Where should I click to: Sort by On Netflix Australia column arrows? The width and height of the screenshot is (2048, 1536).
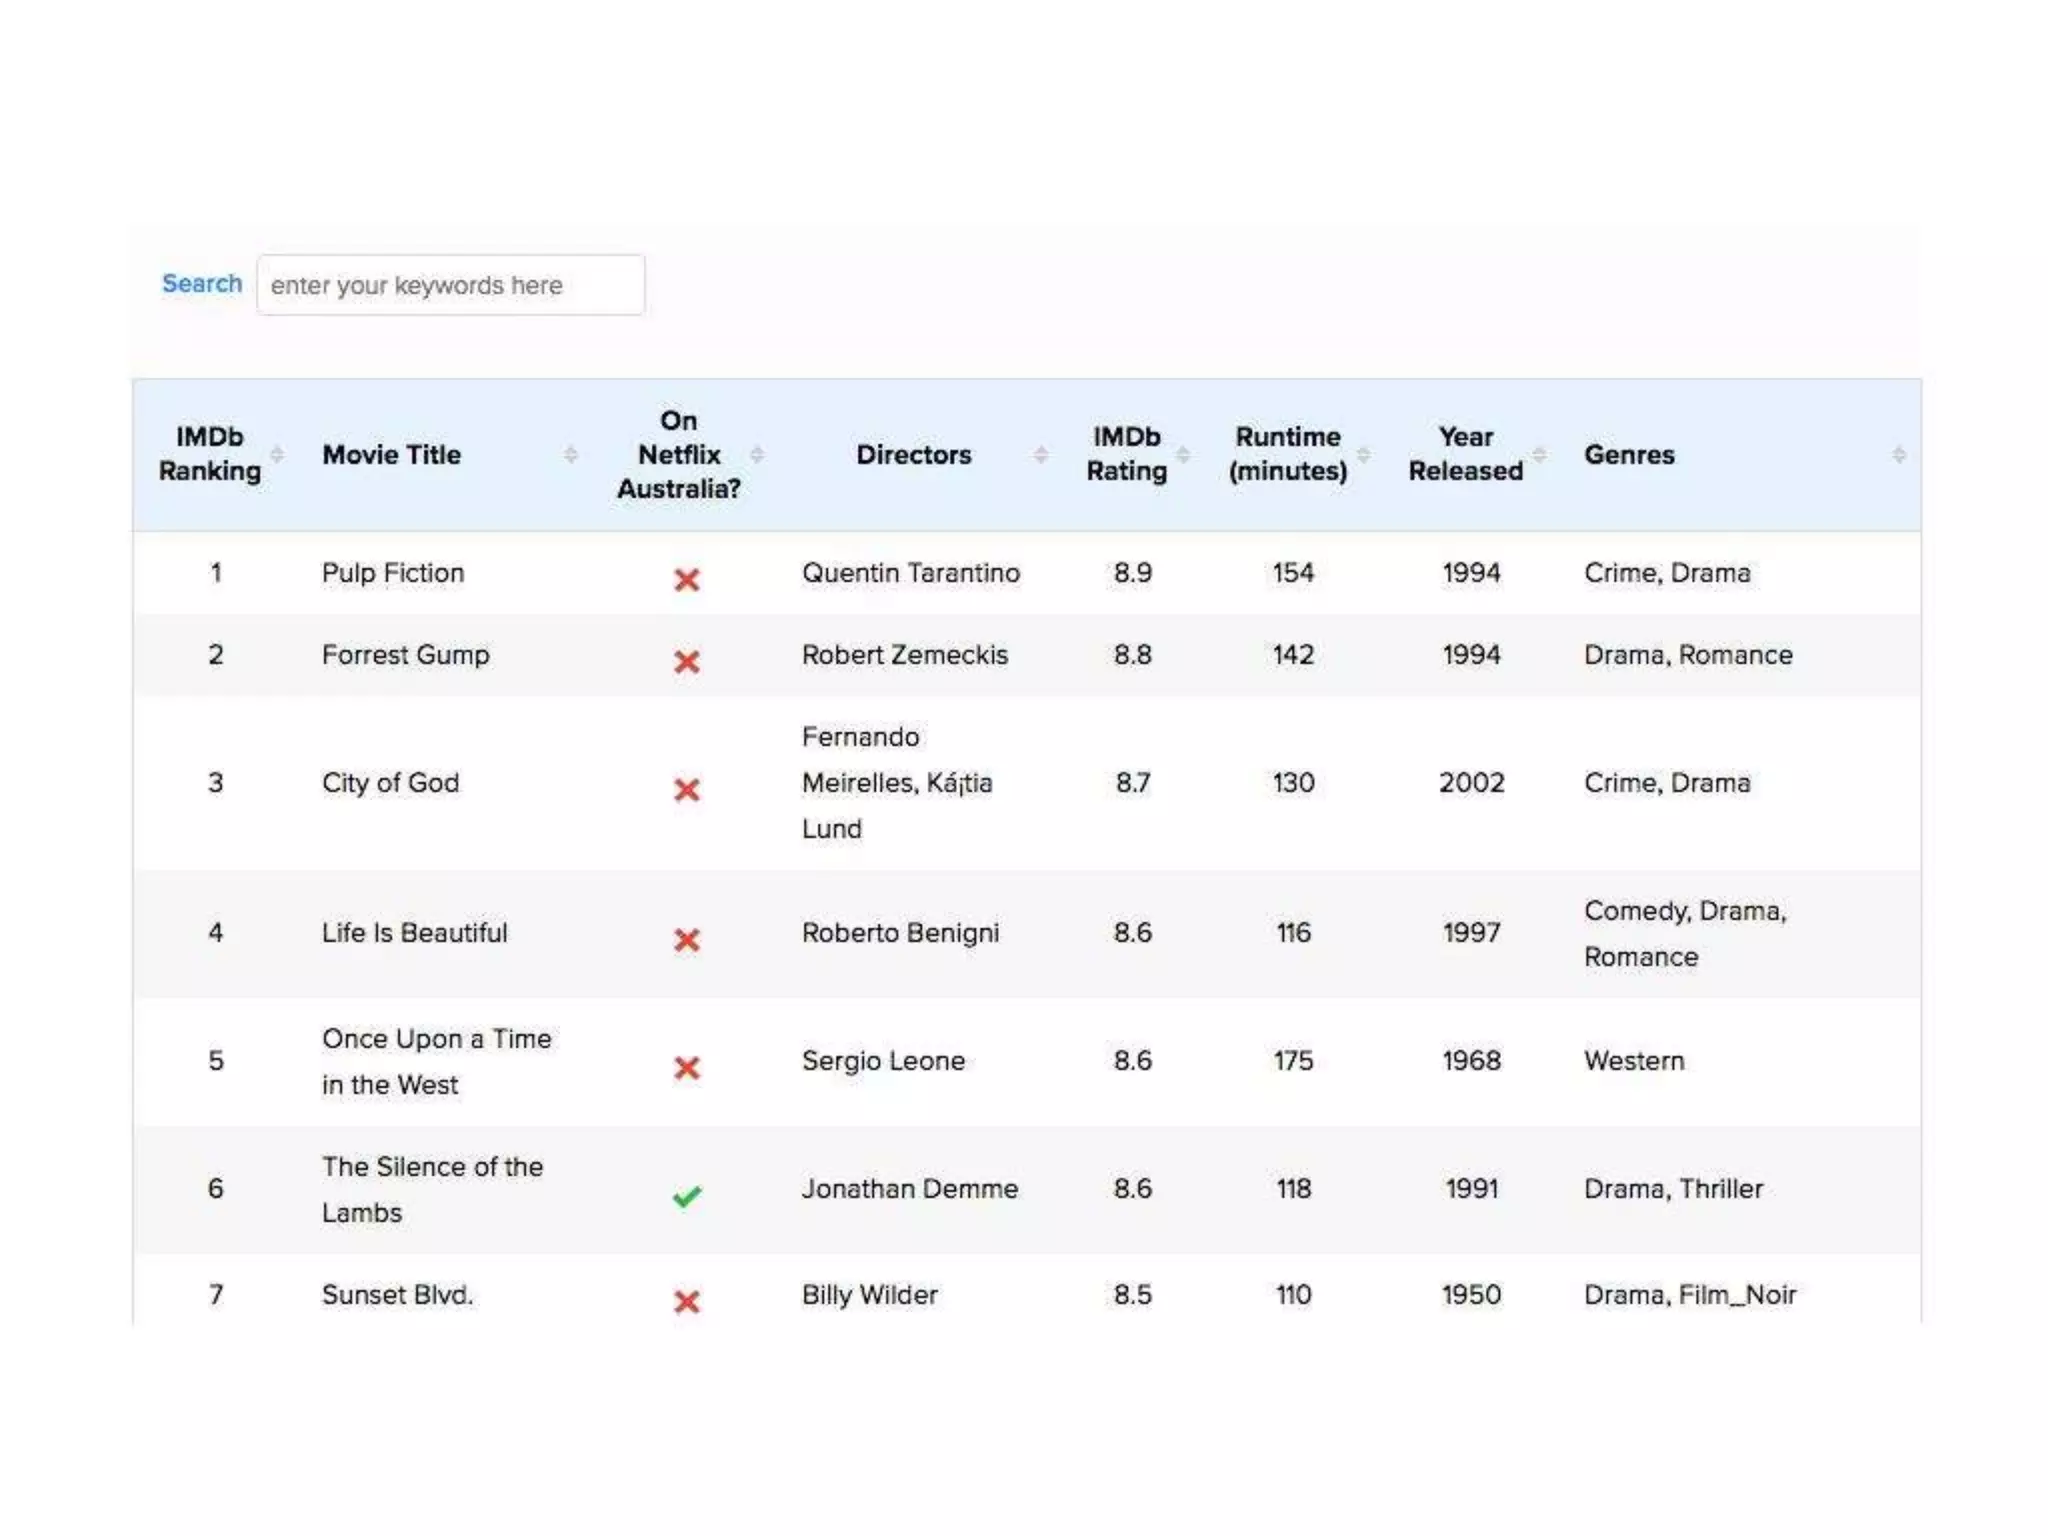757,455
